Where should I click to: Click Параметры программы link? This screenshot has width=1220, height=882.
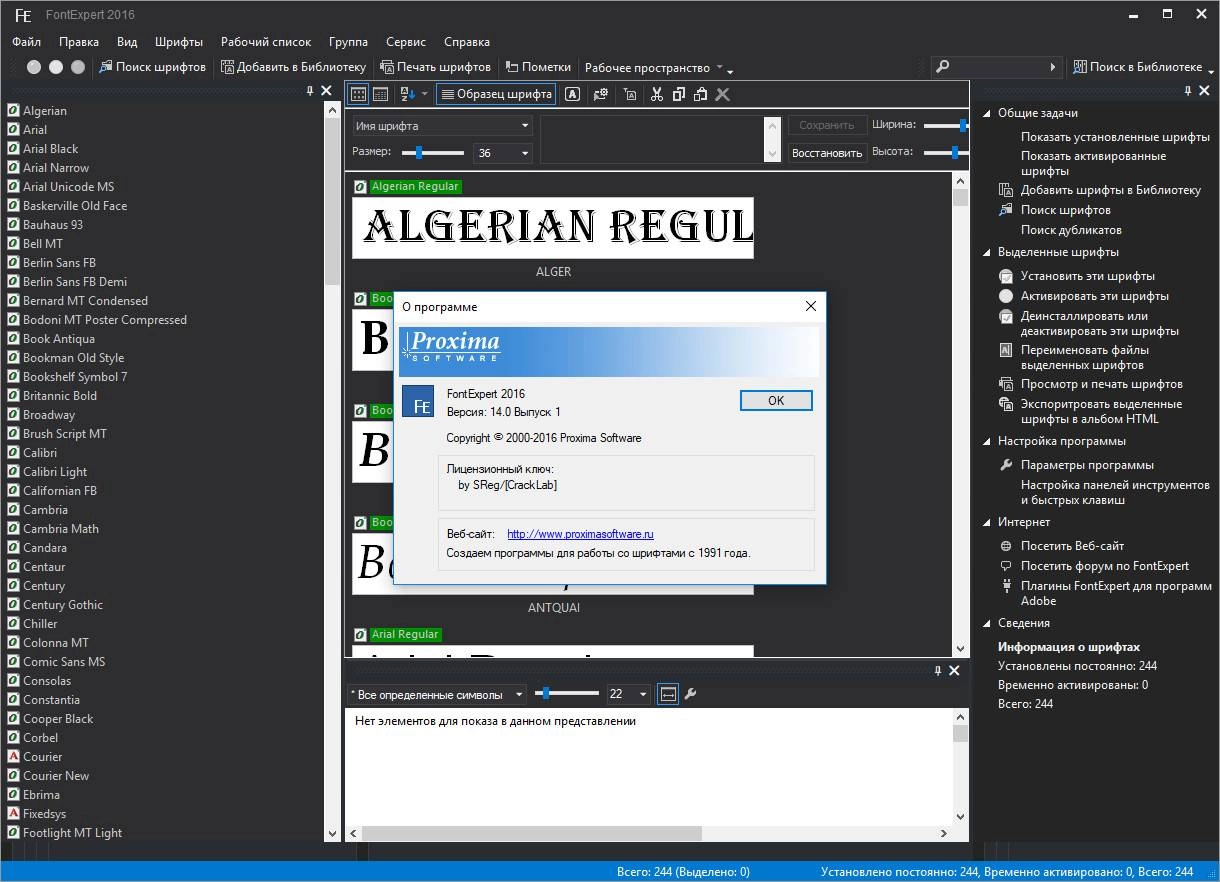pyautogui.click(x=1087, y=465)
